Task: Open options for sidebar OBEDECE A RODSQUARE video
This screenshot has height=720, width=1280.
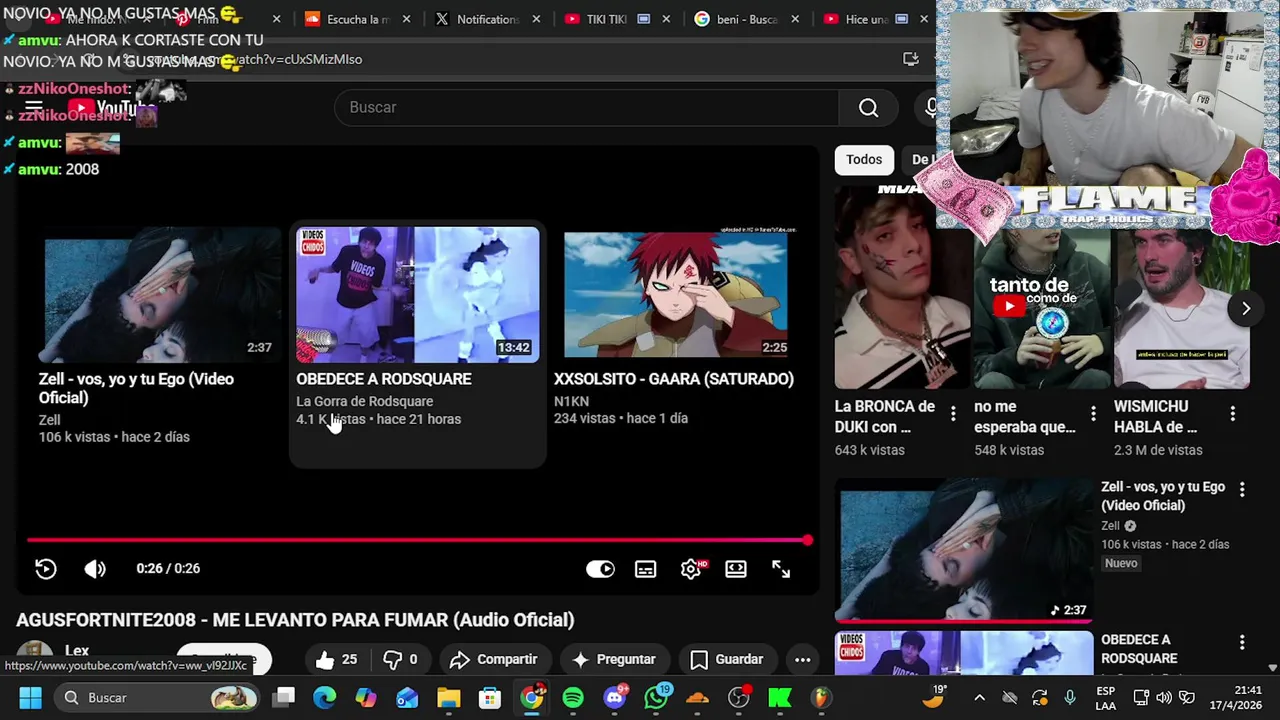Action: click(1242, 642)
